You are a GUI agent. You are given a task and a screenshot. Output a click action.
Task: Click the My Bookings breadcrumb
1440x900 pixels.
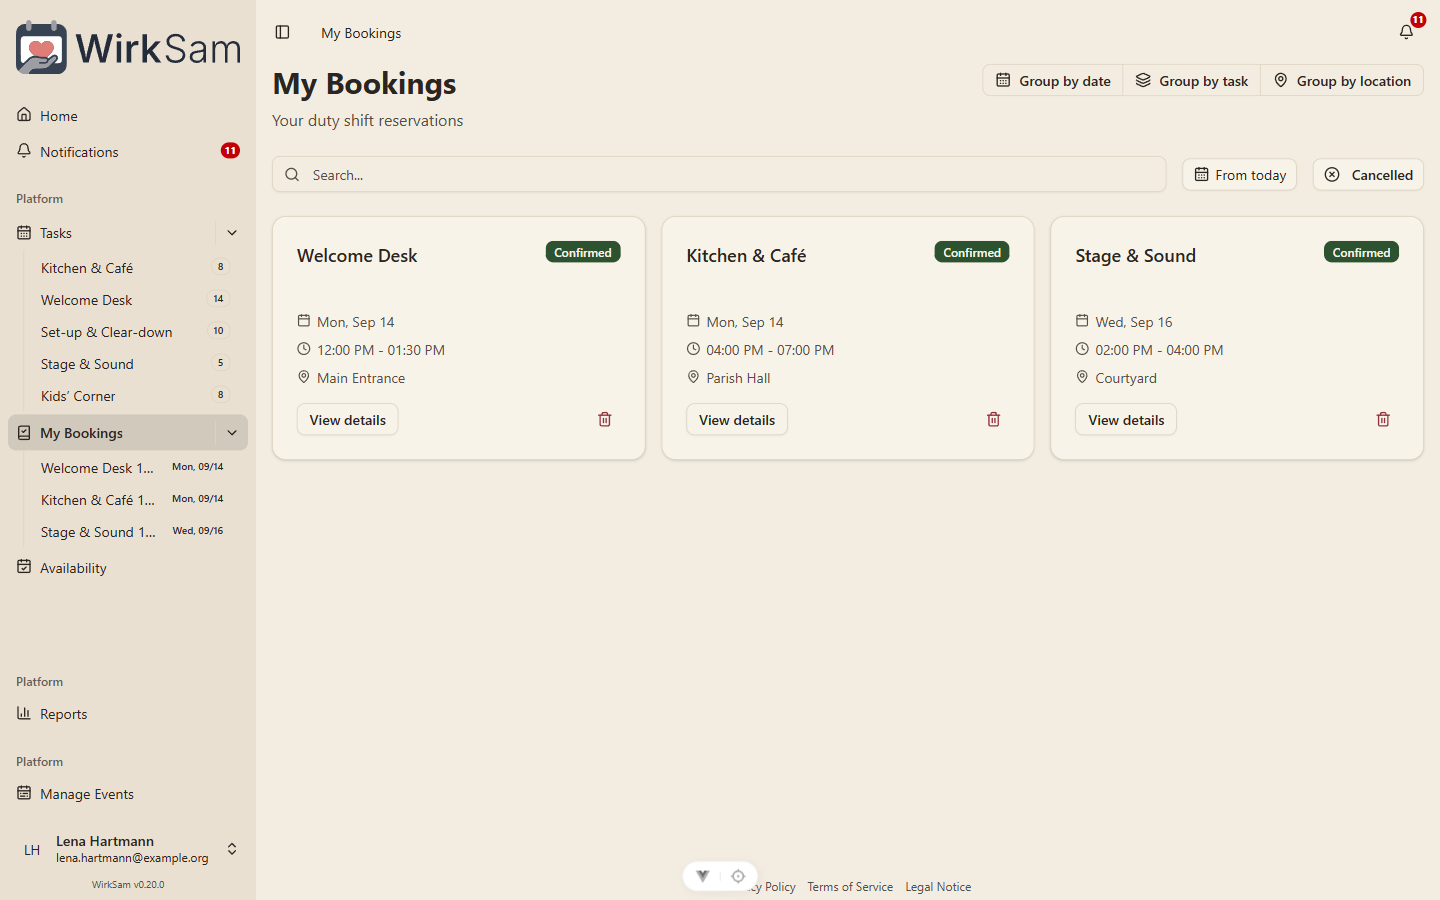click(x=361, y=33)
